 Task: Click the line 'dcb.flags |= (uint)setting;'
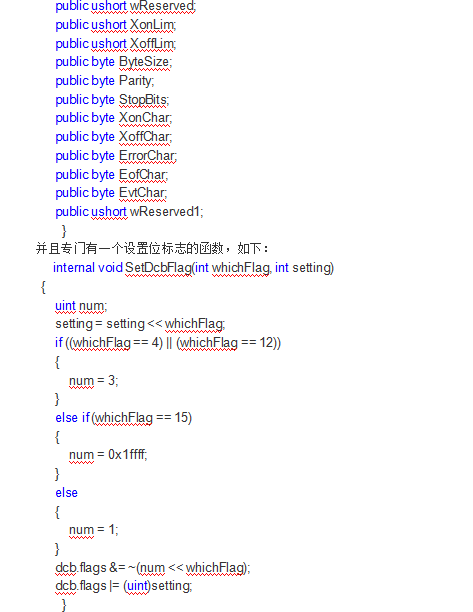(124, 586)
